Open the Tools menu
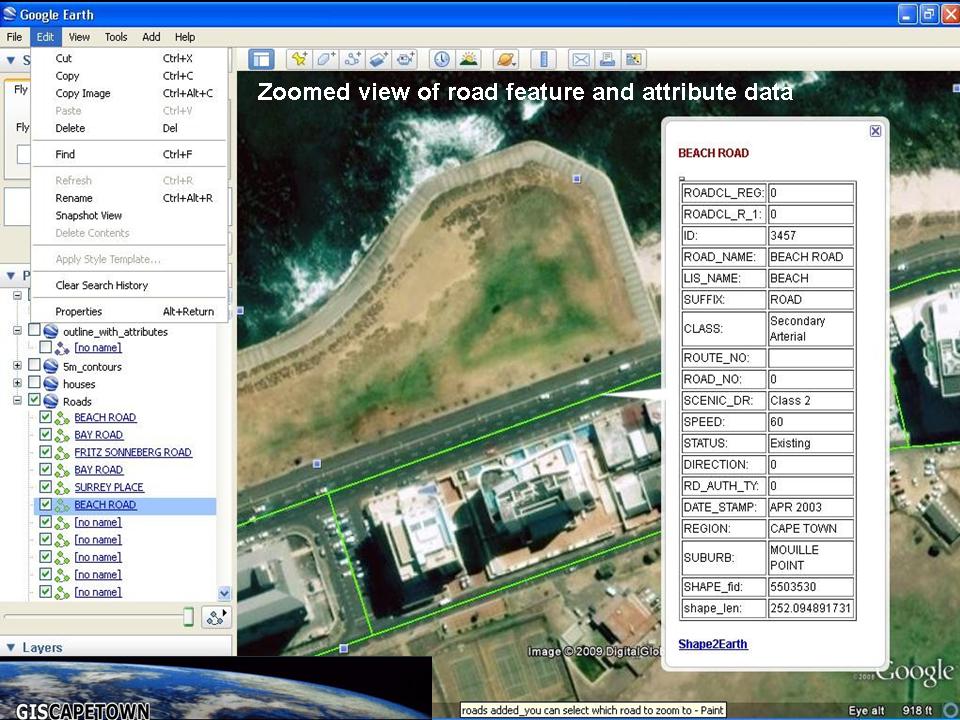Image resolution: width=960 pixels, height=720 pixels. [x=116, y=37]
